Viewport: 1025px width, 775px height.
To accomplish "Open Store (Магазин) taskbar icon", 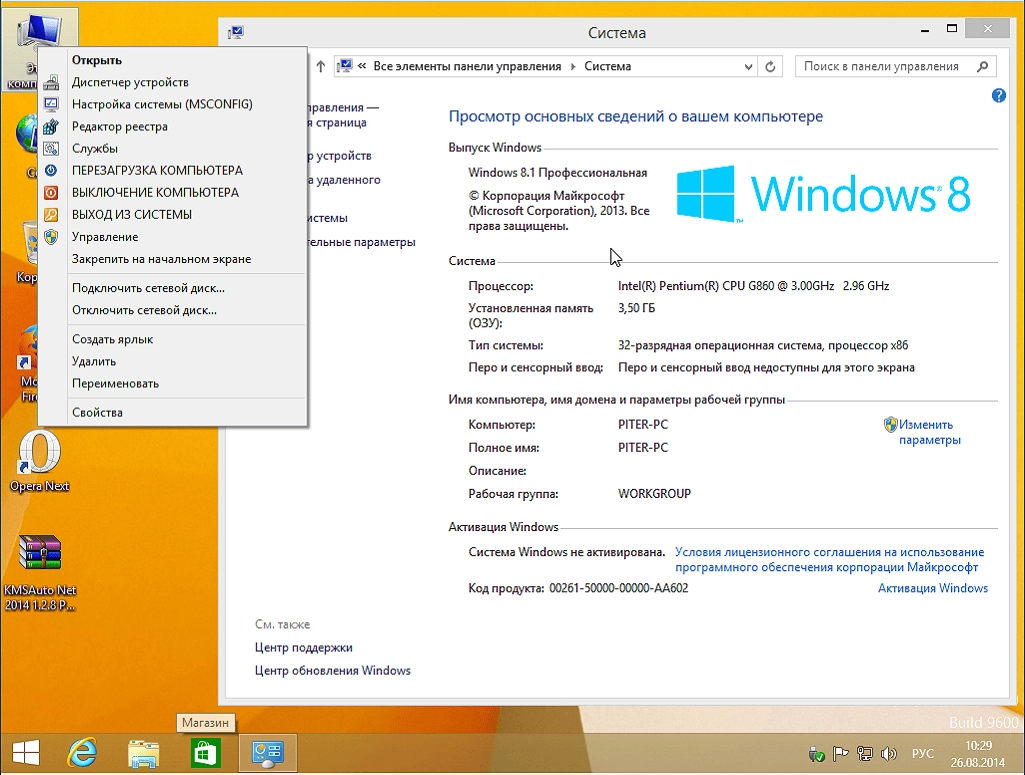I will [x=205, y=753].
